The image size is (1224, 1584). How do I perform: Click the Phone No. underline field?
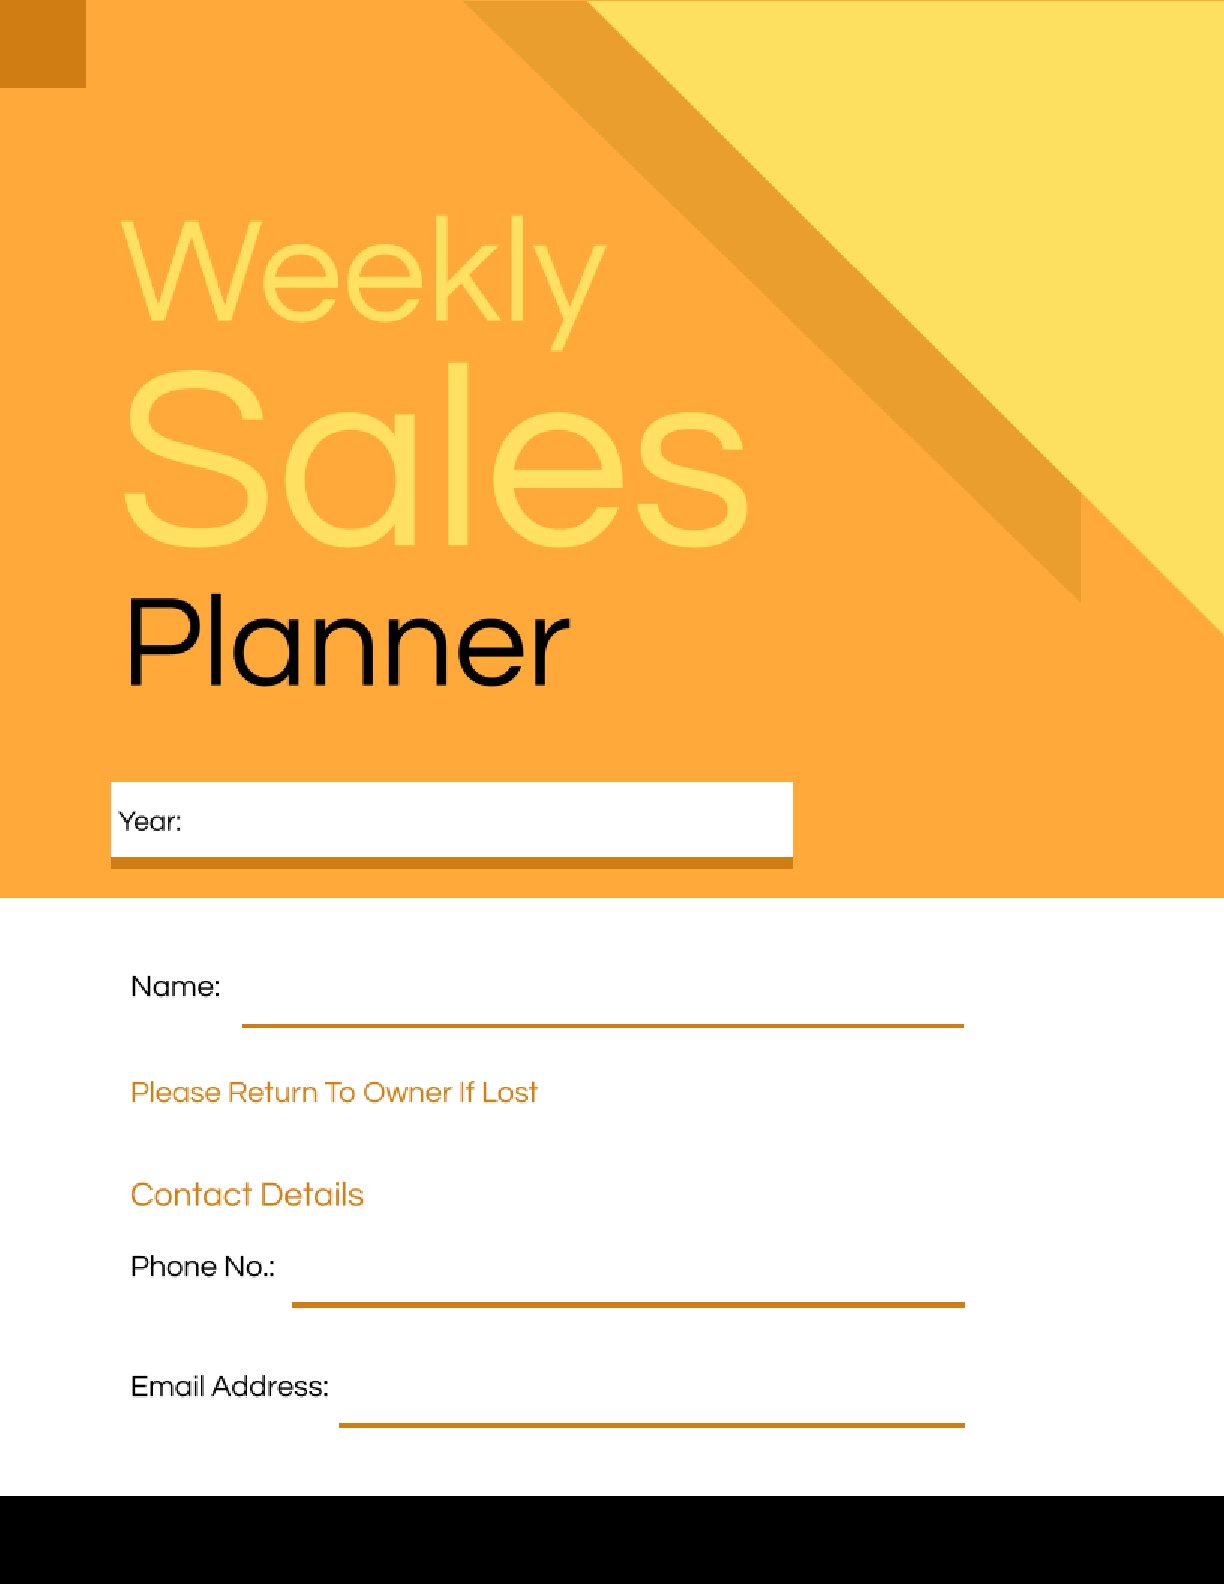[x=628, y=1288]
